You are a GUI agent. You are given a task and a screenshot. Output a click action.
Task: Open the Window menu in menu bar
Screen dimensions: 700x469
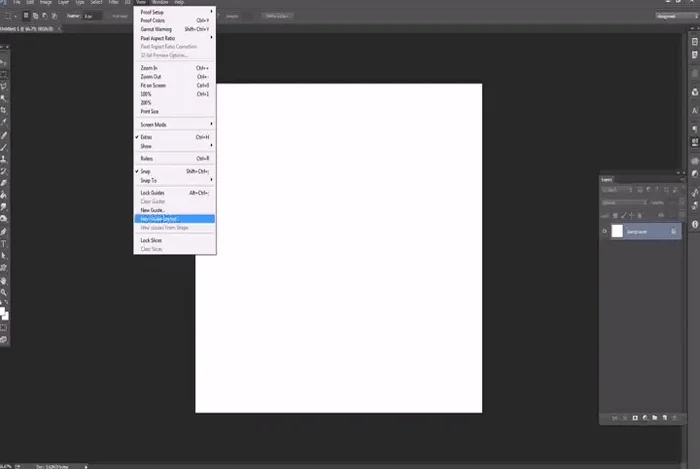[x=160, y=2]
